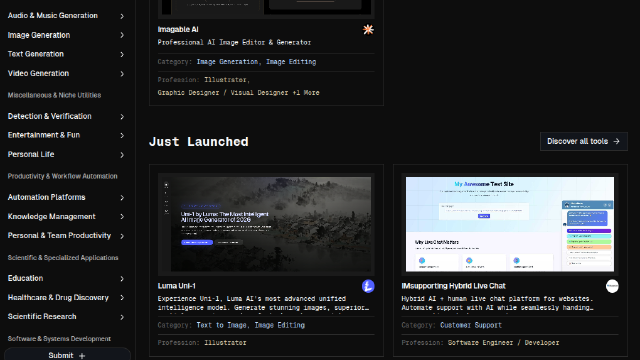Click Illustrator profession on Imagable AI card
This screenshot has width=640, height=360.
(x=227, y=80)
